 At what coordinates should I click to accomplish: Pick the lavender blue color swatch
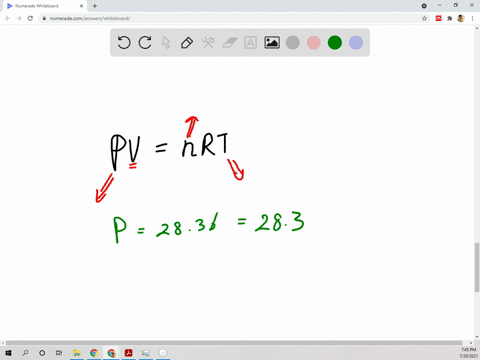coord(356,43)
